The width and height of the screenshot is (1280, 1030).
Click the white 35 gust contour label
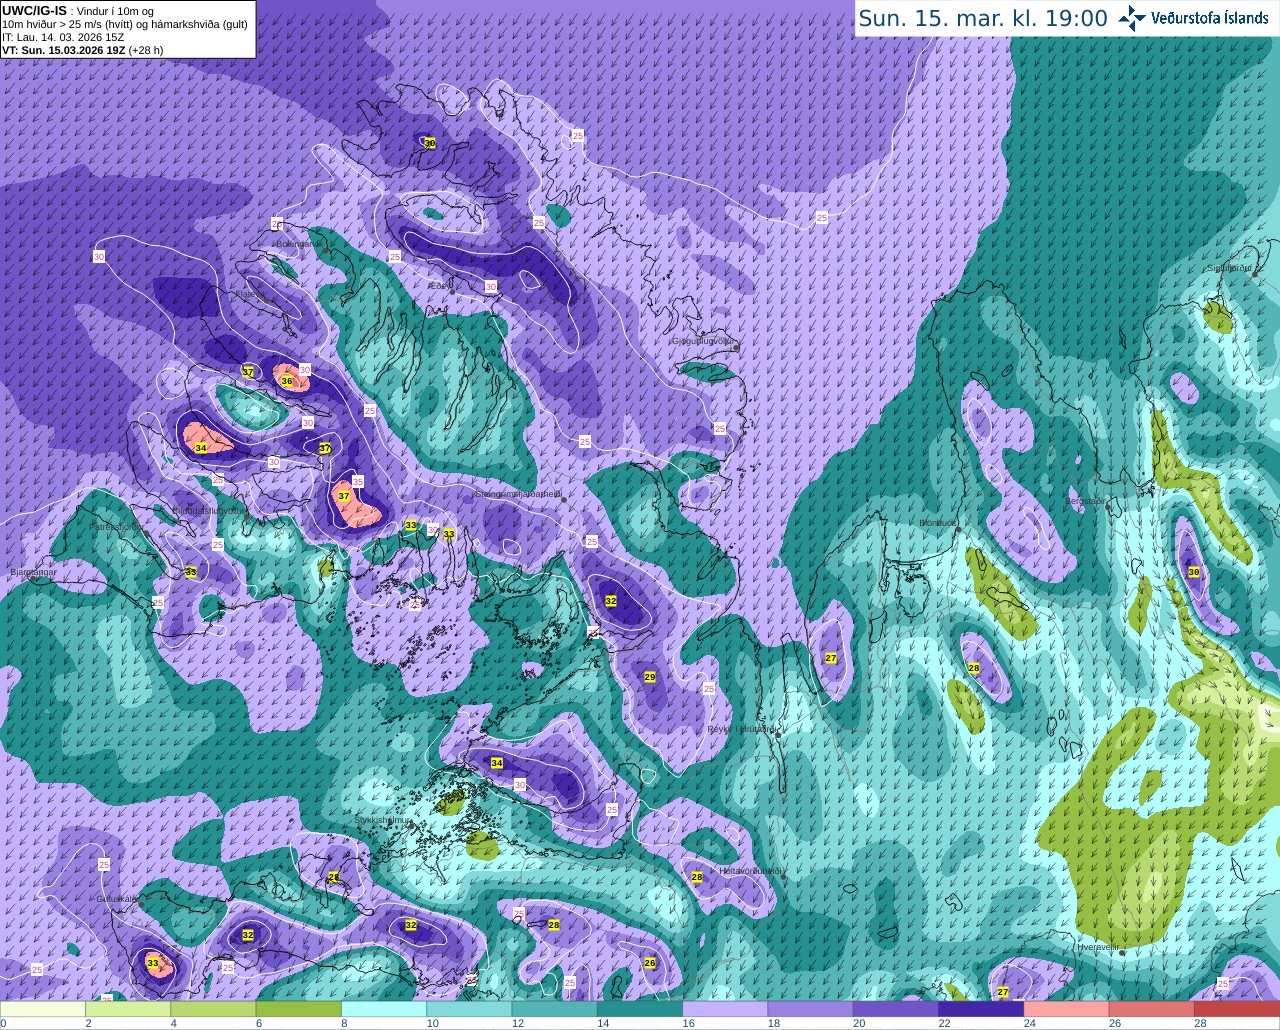click(x=358, y=481)
